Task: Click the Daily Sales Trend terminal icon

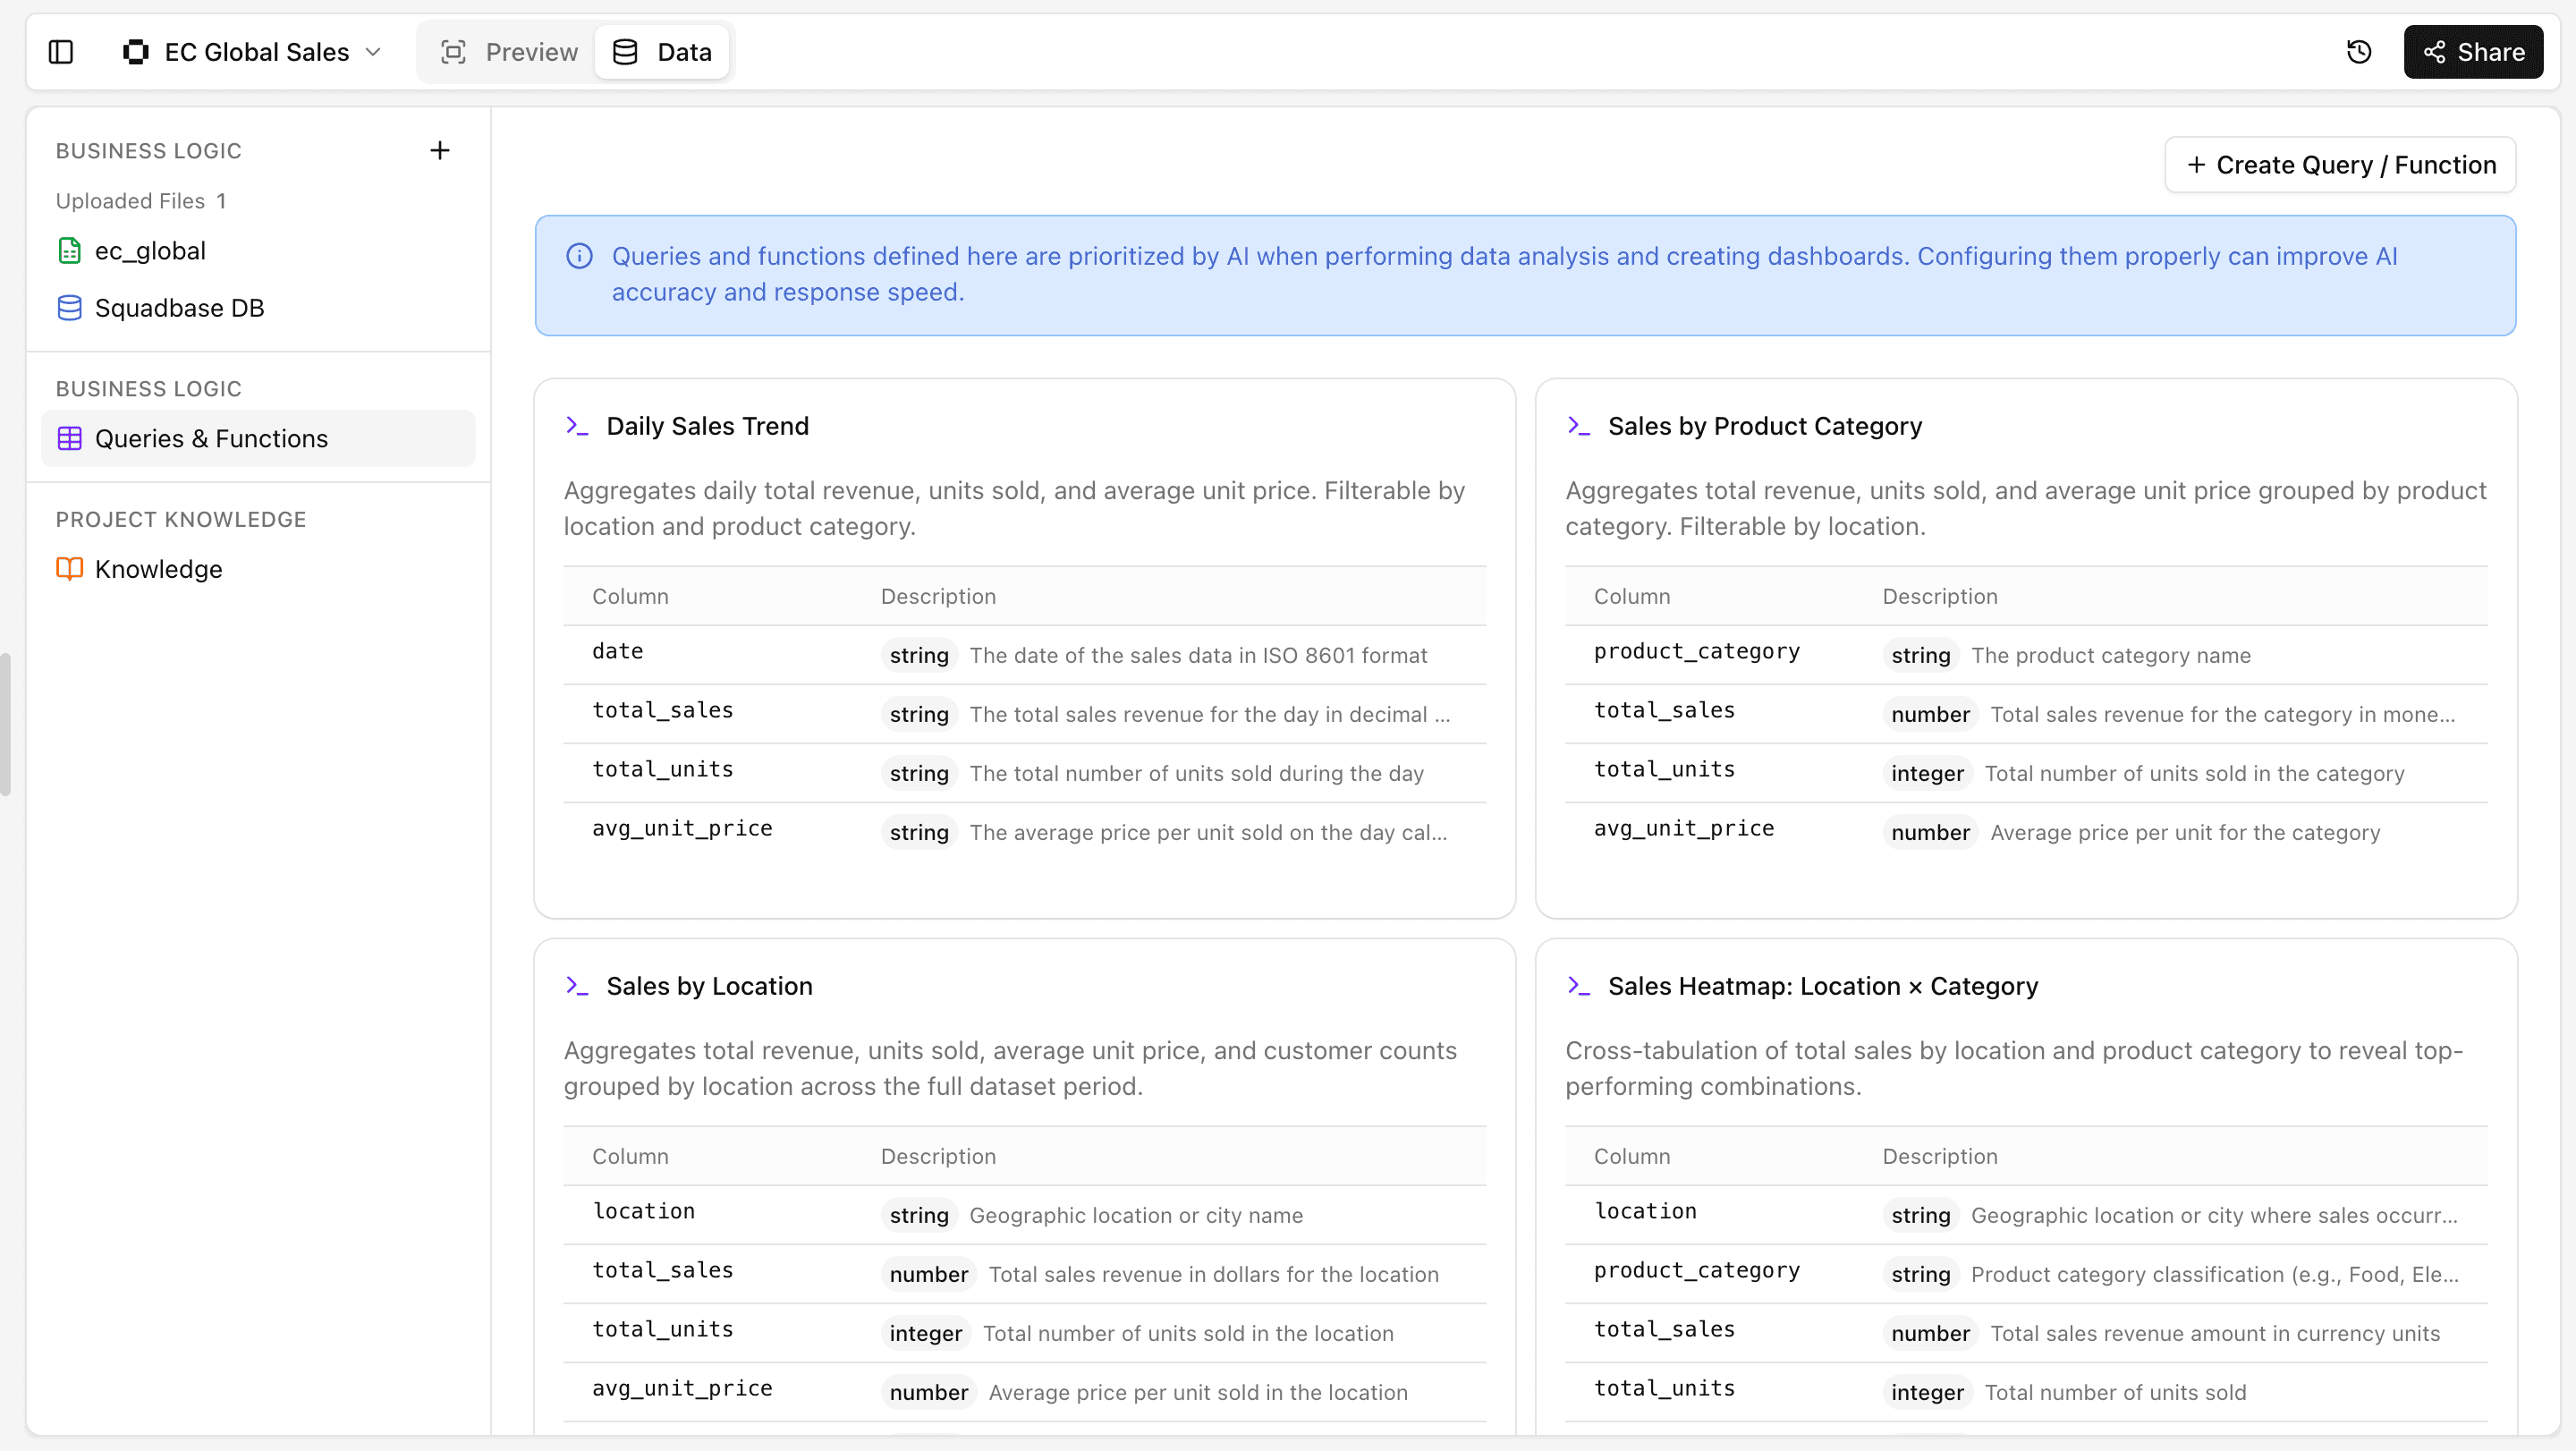Action: pos(577,426)
